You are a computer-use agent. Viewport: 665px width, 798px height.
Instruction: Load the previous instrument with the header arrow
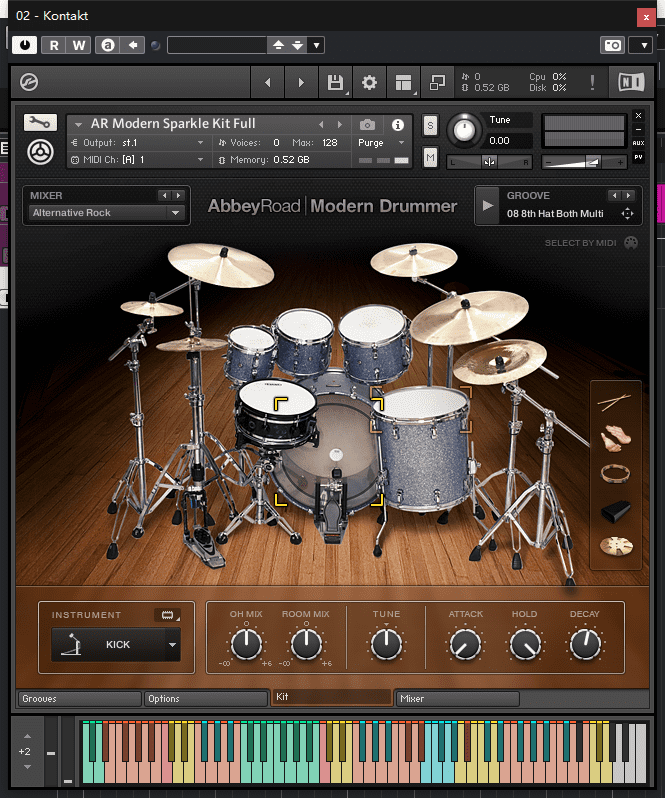coord(321,124)
